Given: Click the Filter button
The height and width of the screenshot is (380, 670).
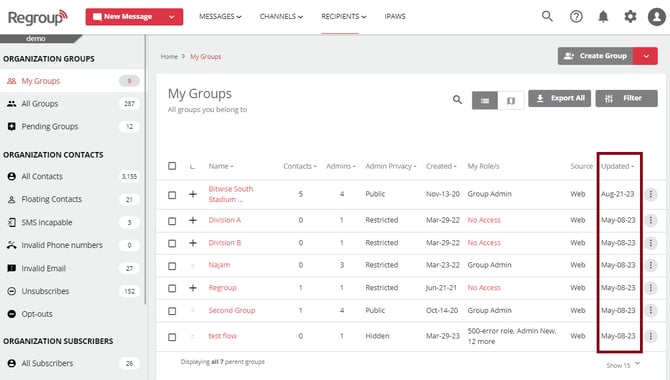Looking at the screenshot, I should tap(626, 98).
